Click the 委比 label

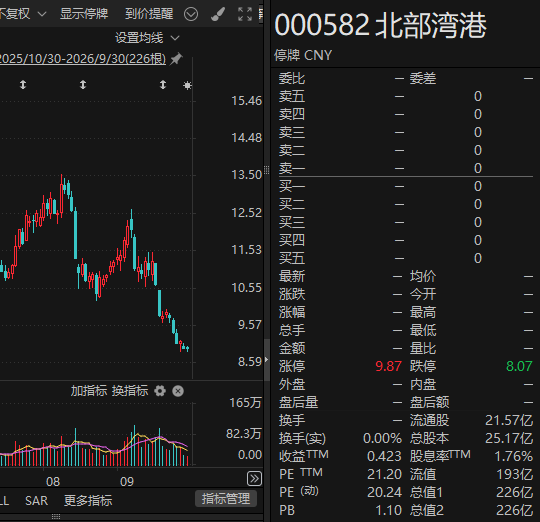pyautogui.click(x=292, y=79)
